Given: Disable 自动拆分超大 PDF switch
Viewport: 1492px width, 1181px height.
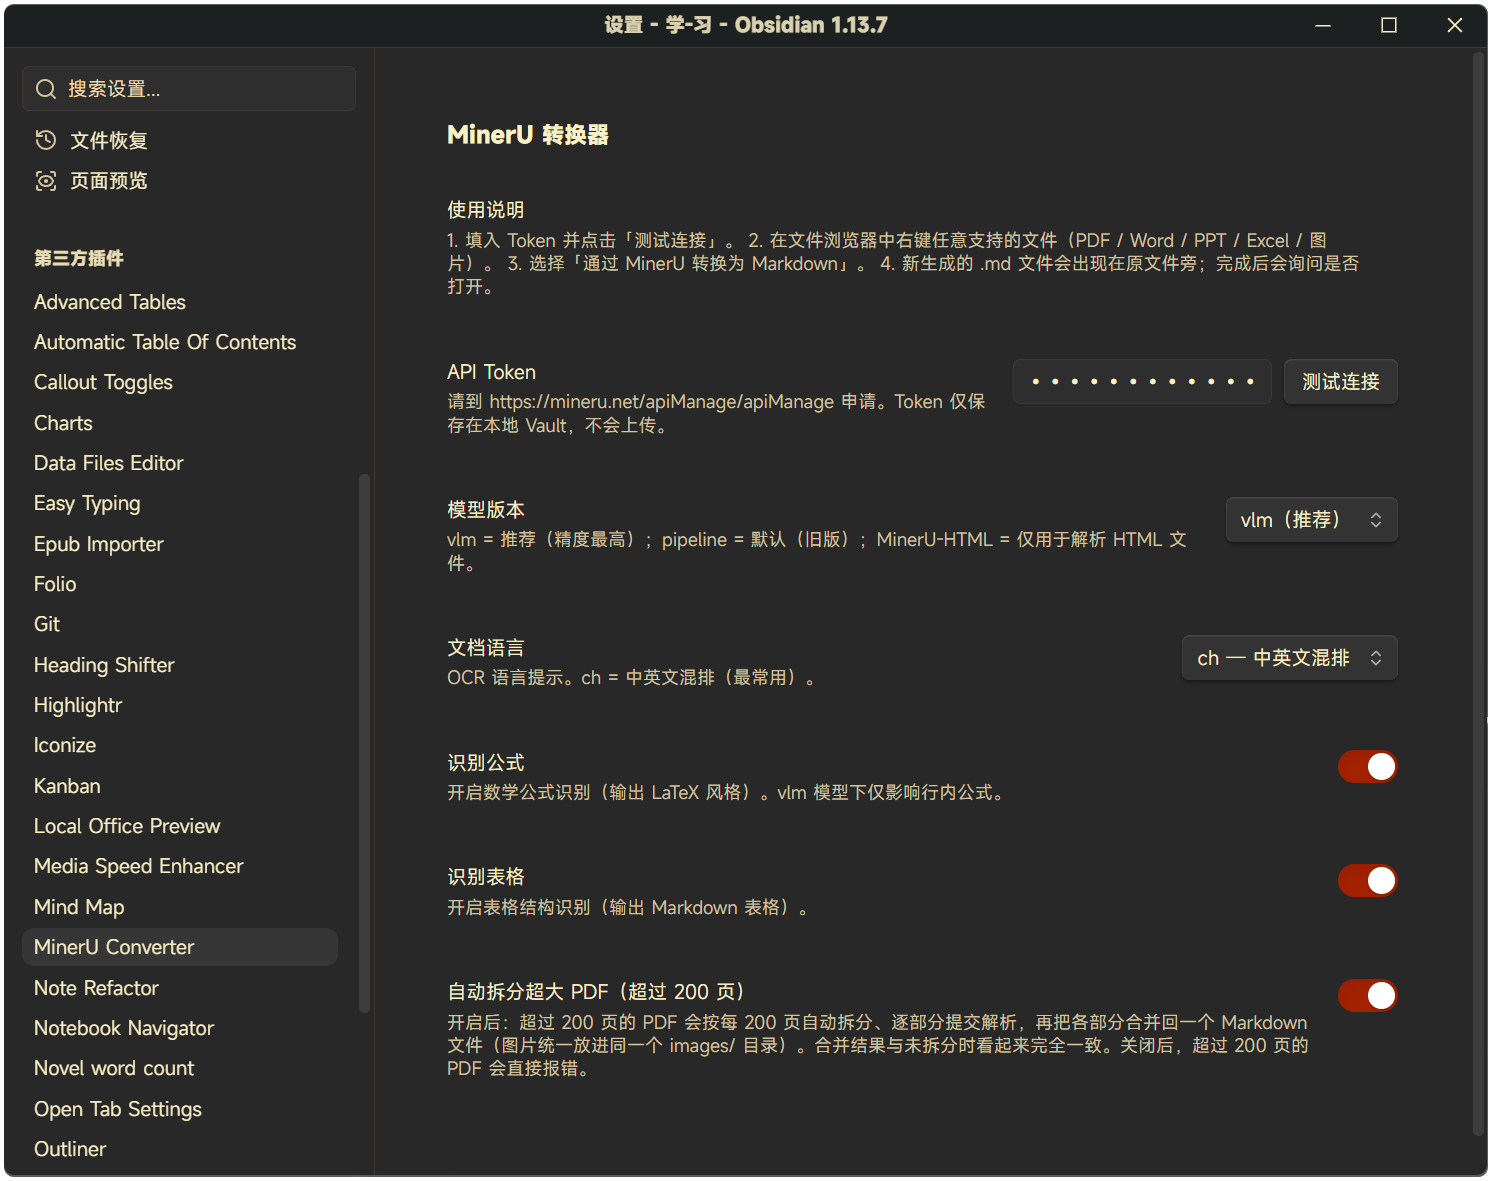Looking at the screenshot, I should coord(1367,996).
